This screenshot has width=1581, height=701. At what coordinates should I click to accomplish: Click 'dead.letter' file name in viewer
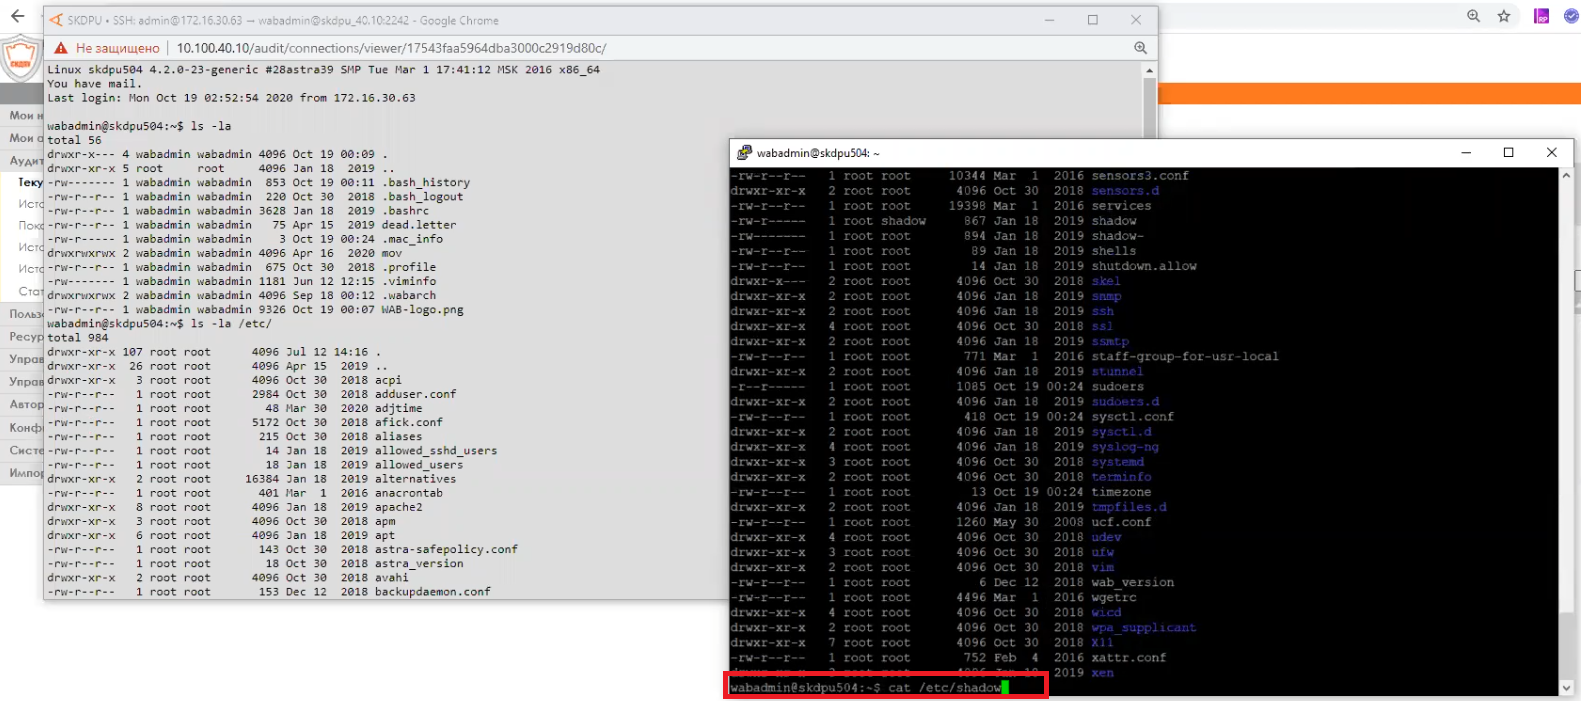[x=419, y=225]
